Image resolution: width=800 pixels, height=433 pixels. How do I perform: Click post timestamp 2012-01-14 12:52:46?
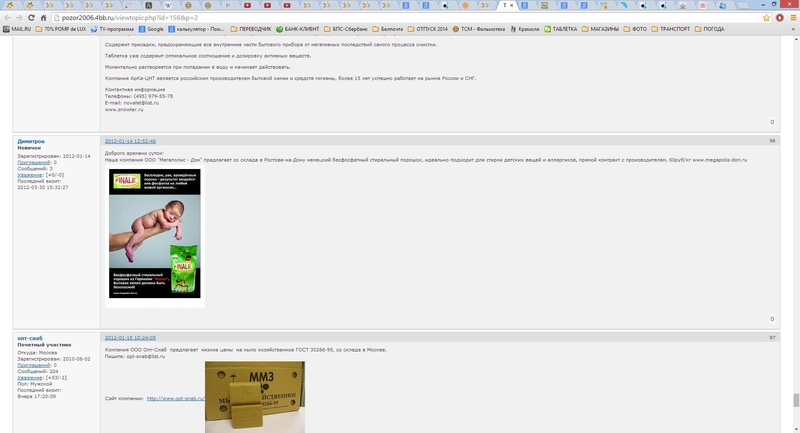point(130,141)
